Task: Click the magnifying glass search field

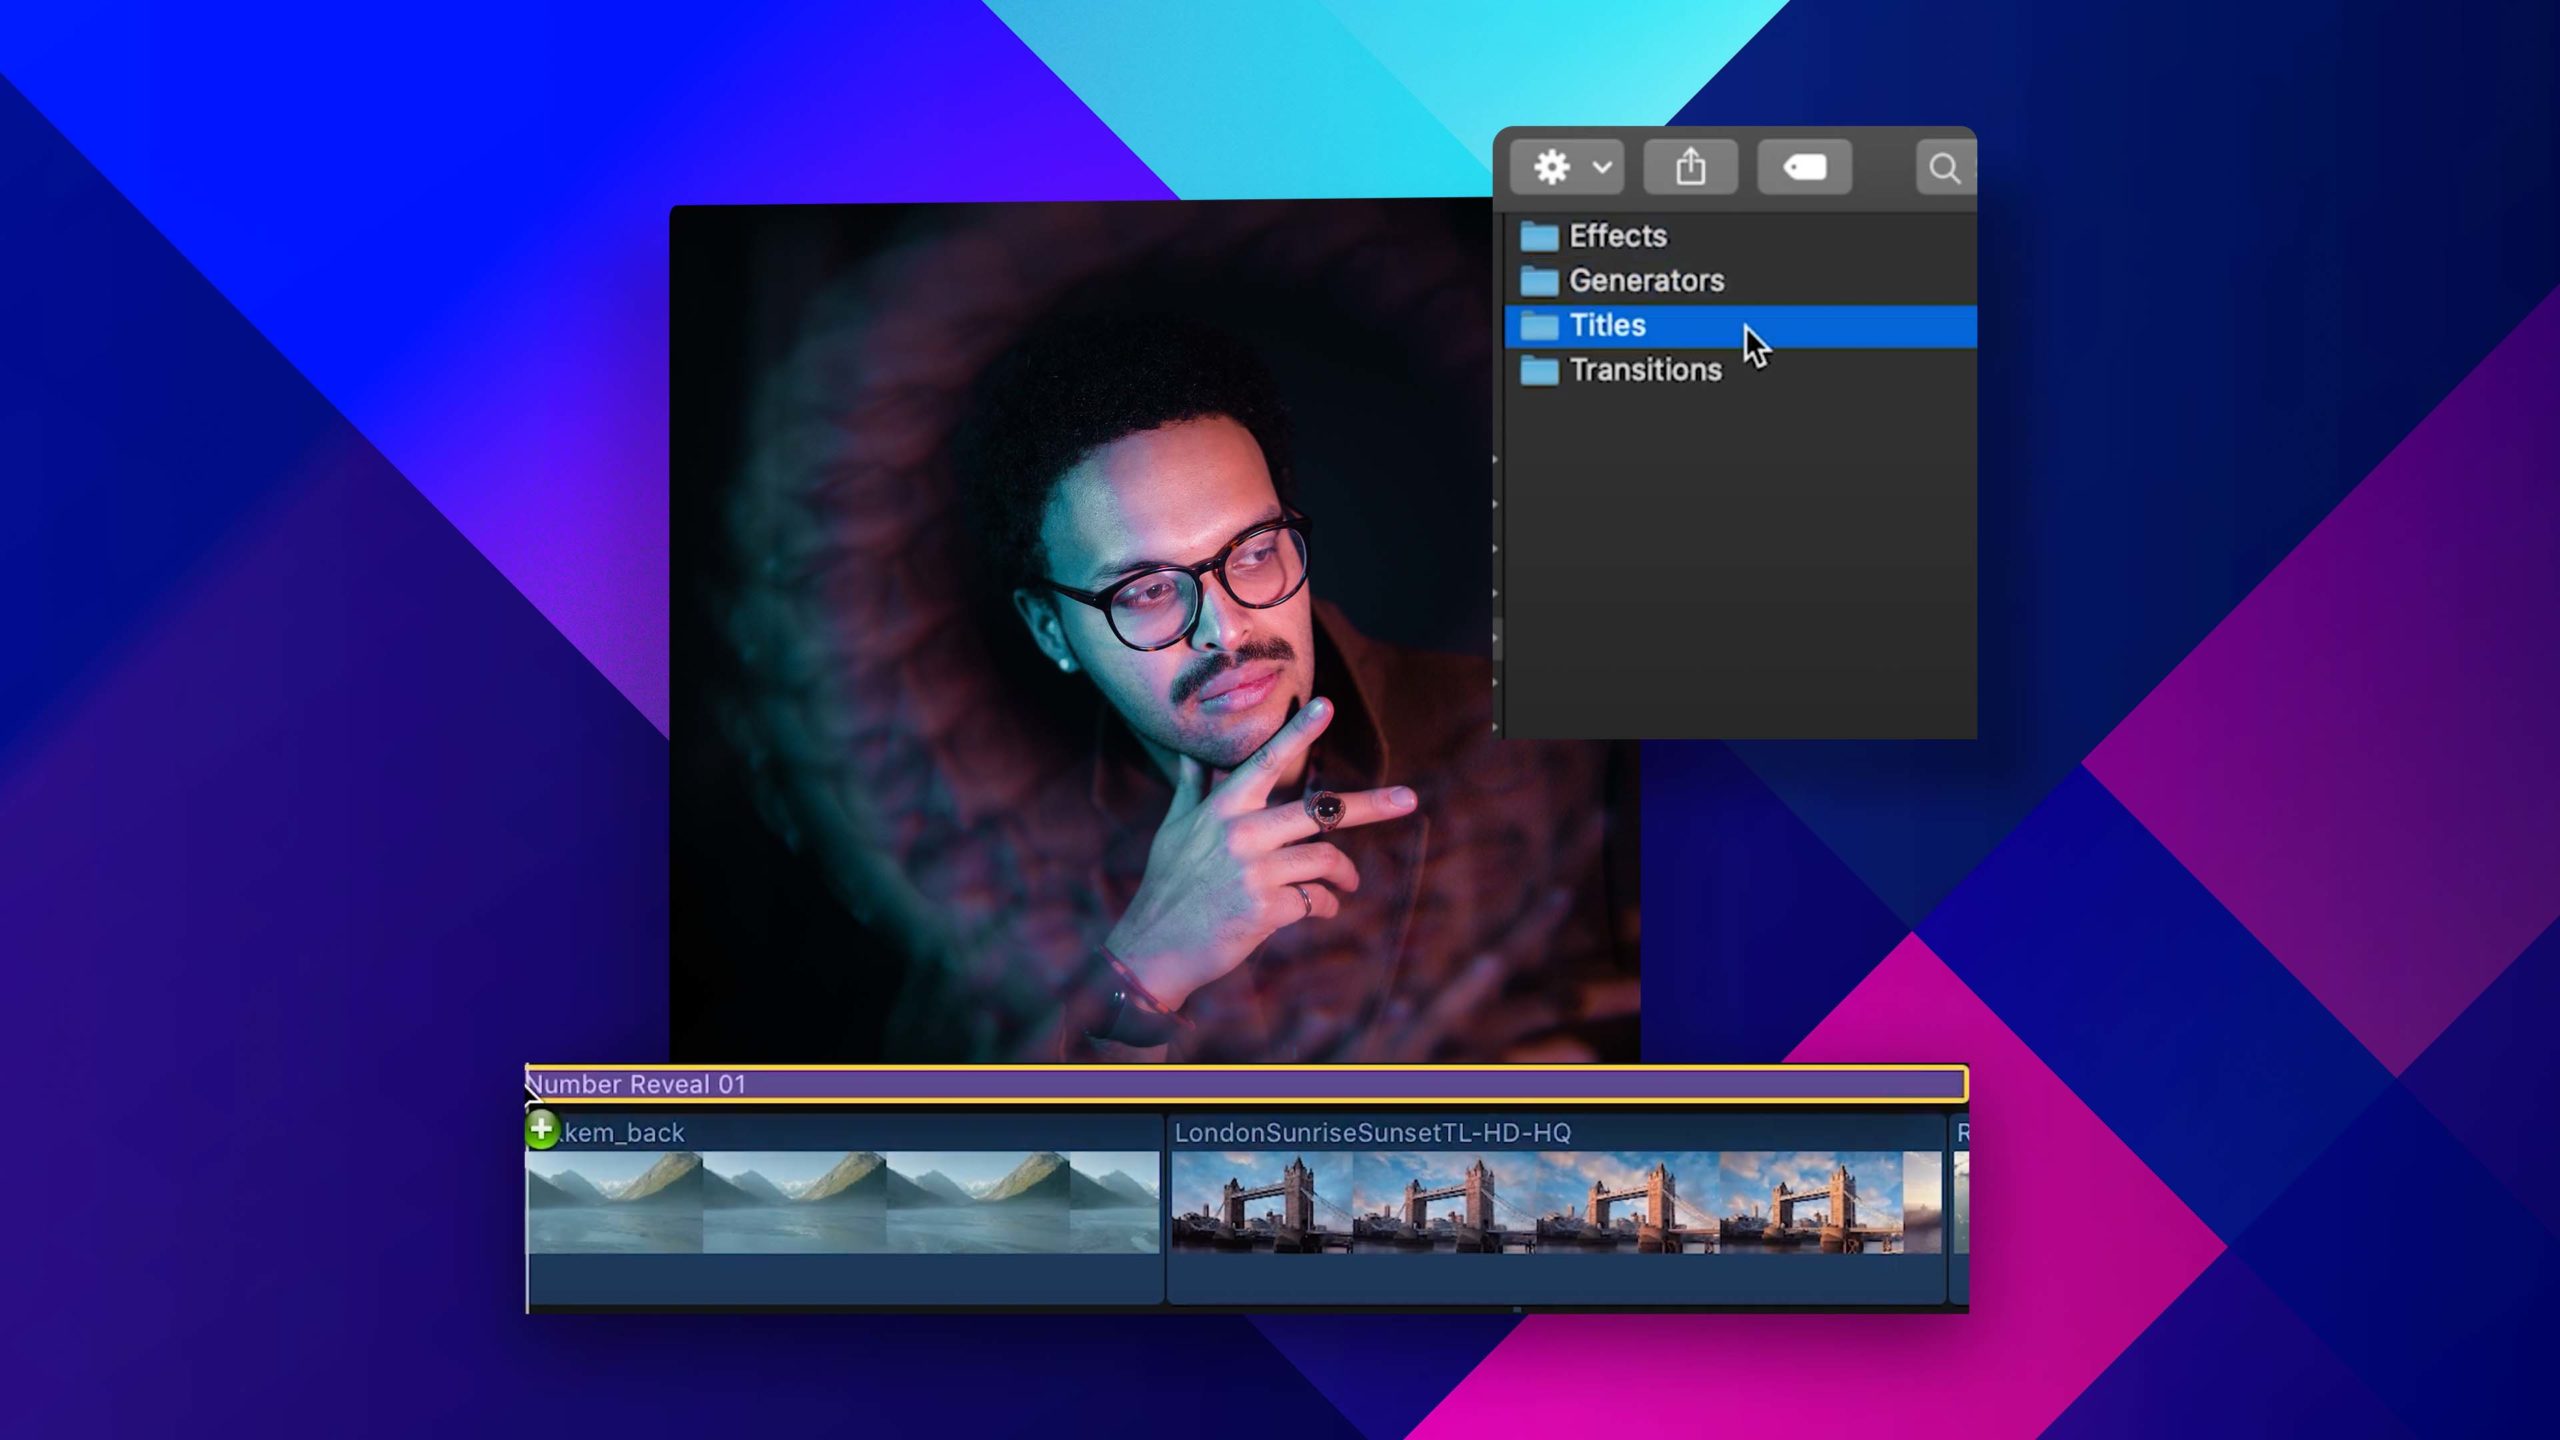Action: 1944,168
